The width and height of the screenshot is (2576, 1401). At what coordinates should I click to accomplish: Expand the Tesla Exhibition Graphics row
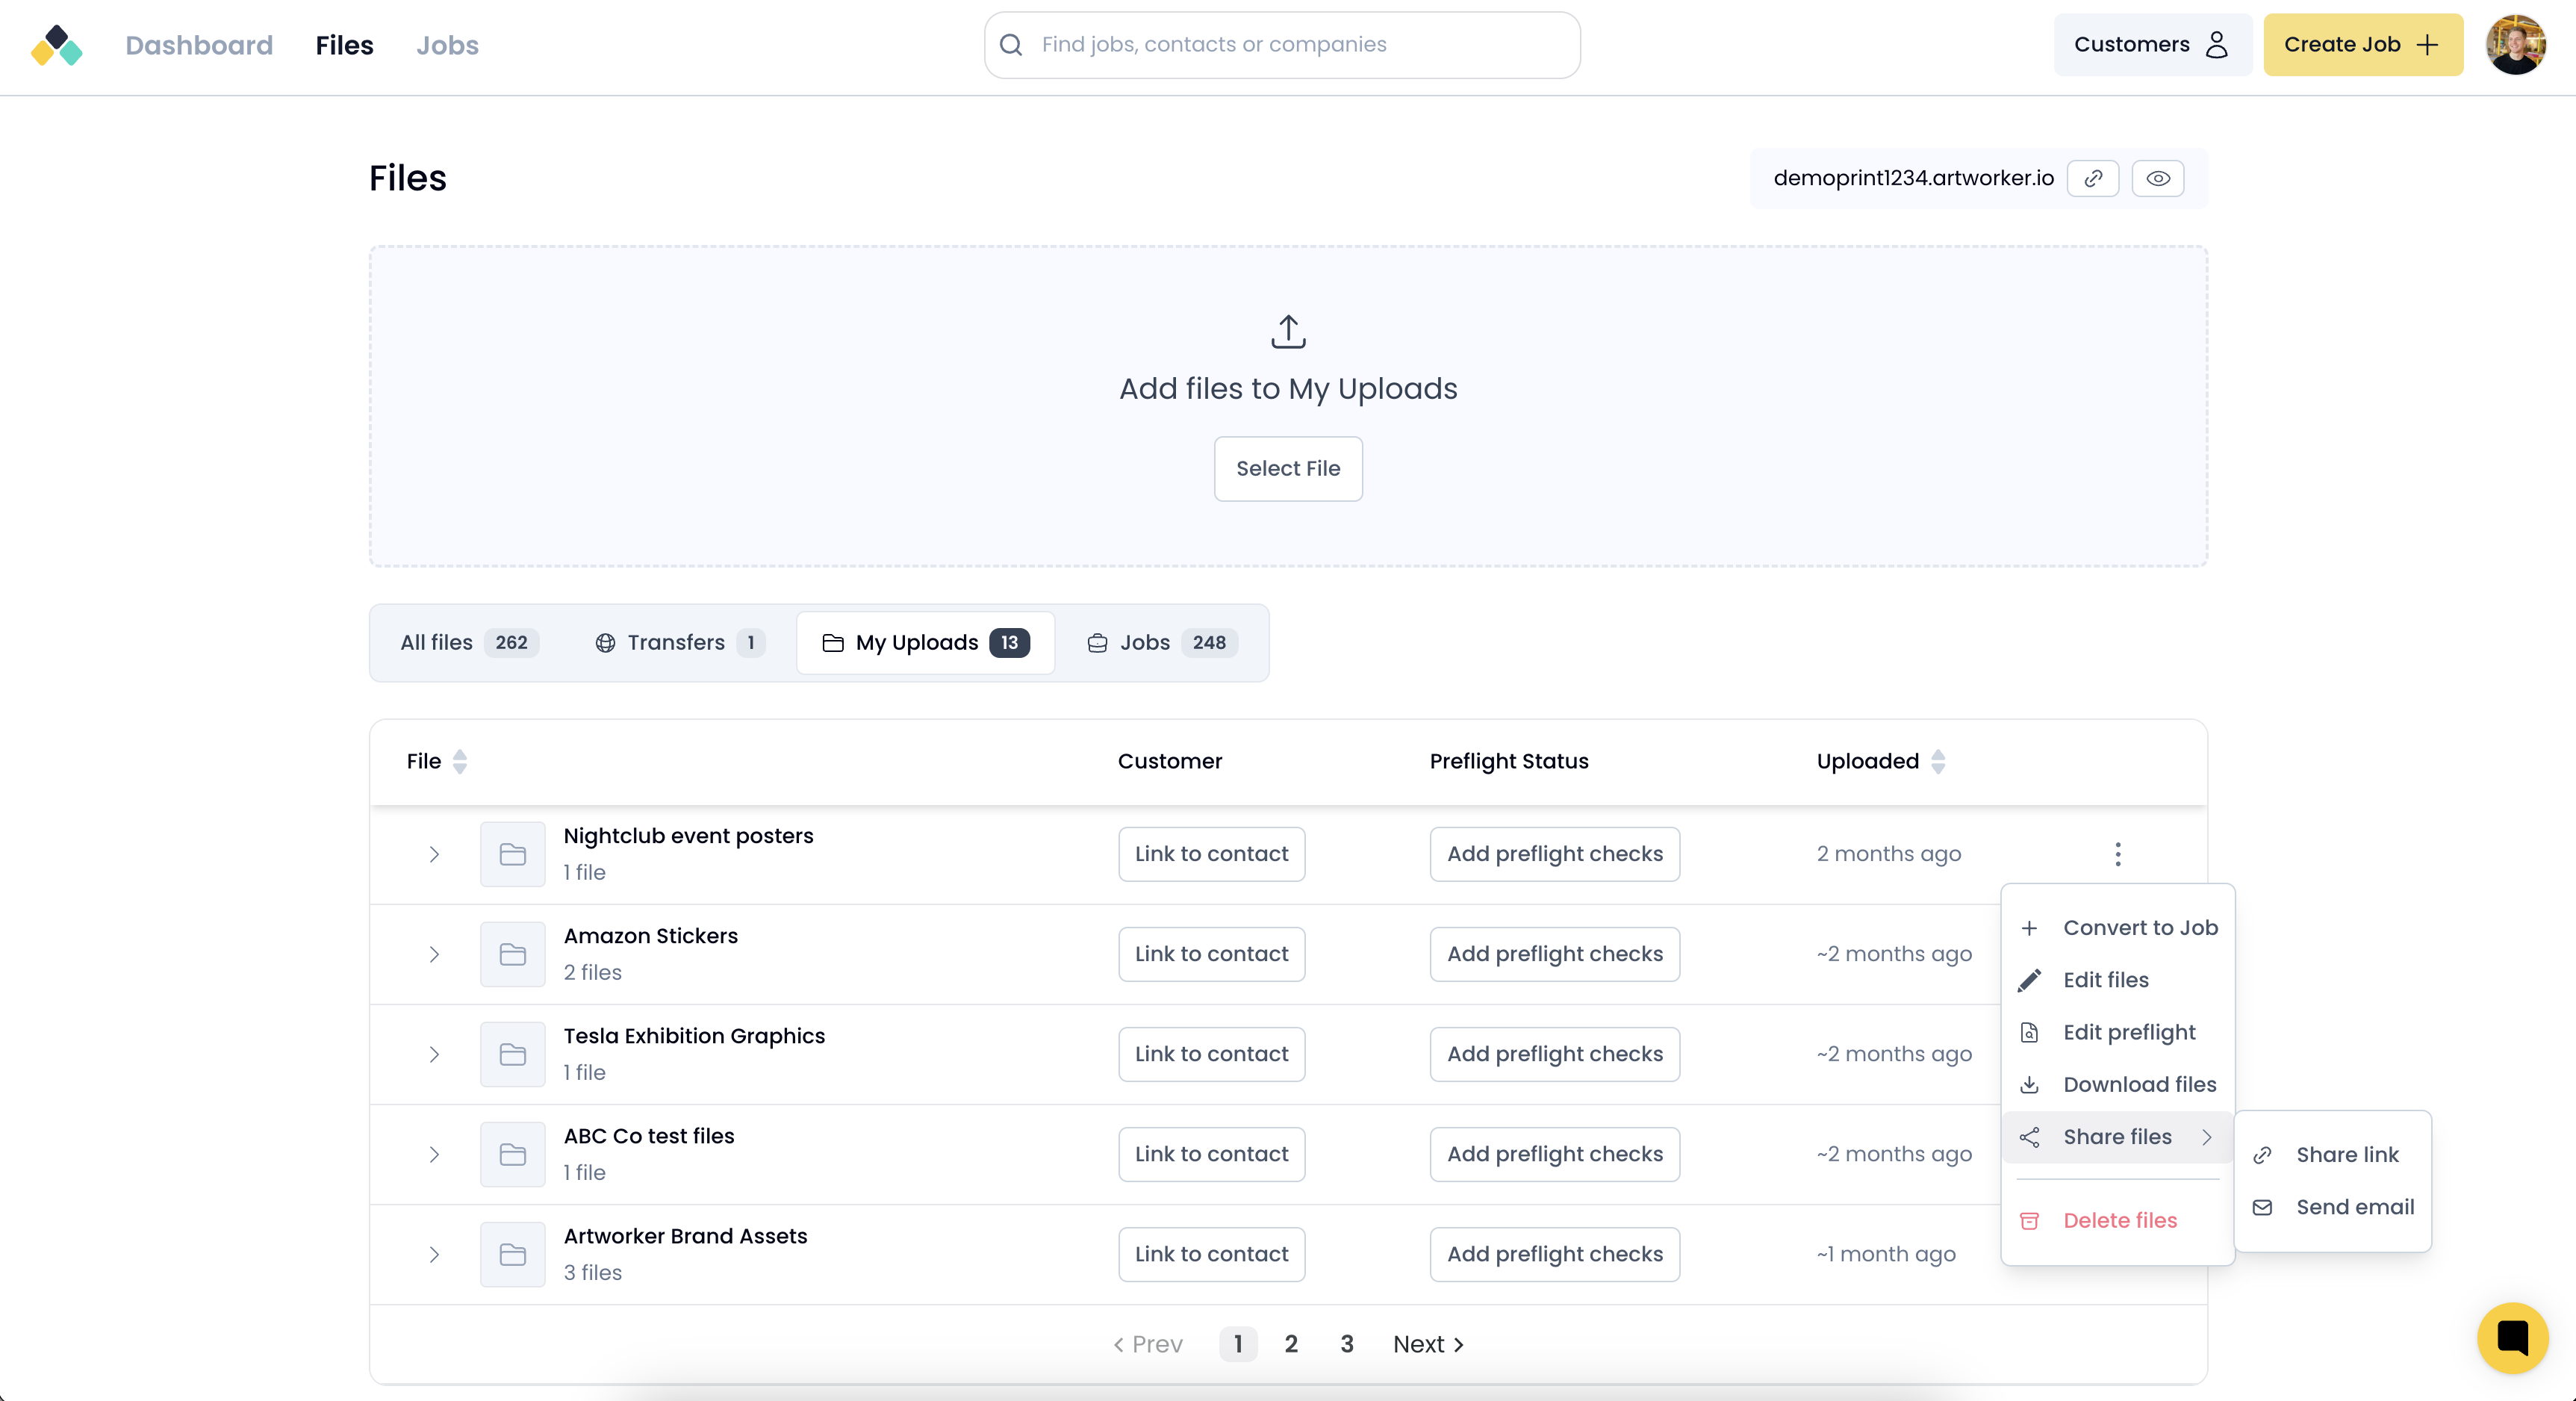[434, 1054]
